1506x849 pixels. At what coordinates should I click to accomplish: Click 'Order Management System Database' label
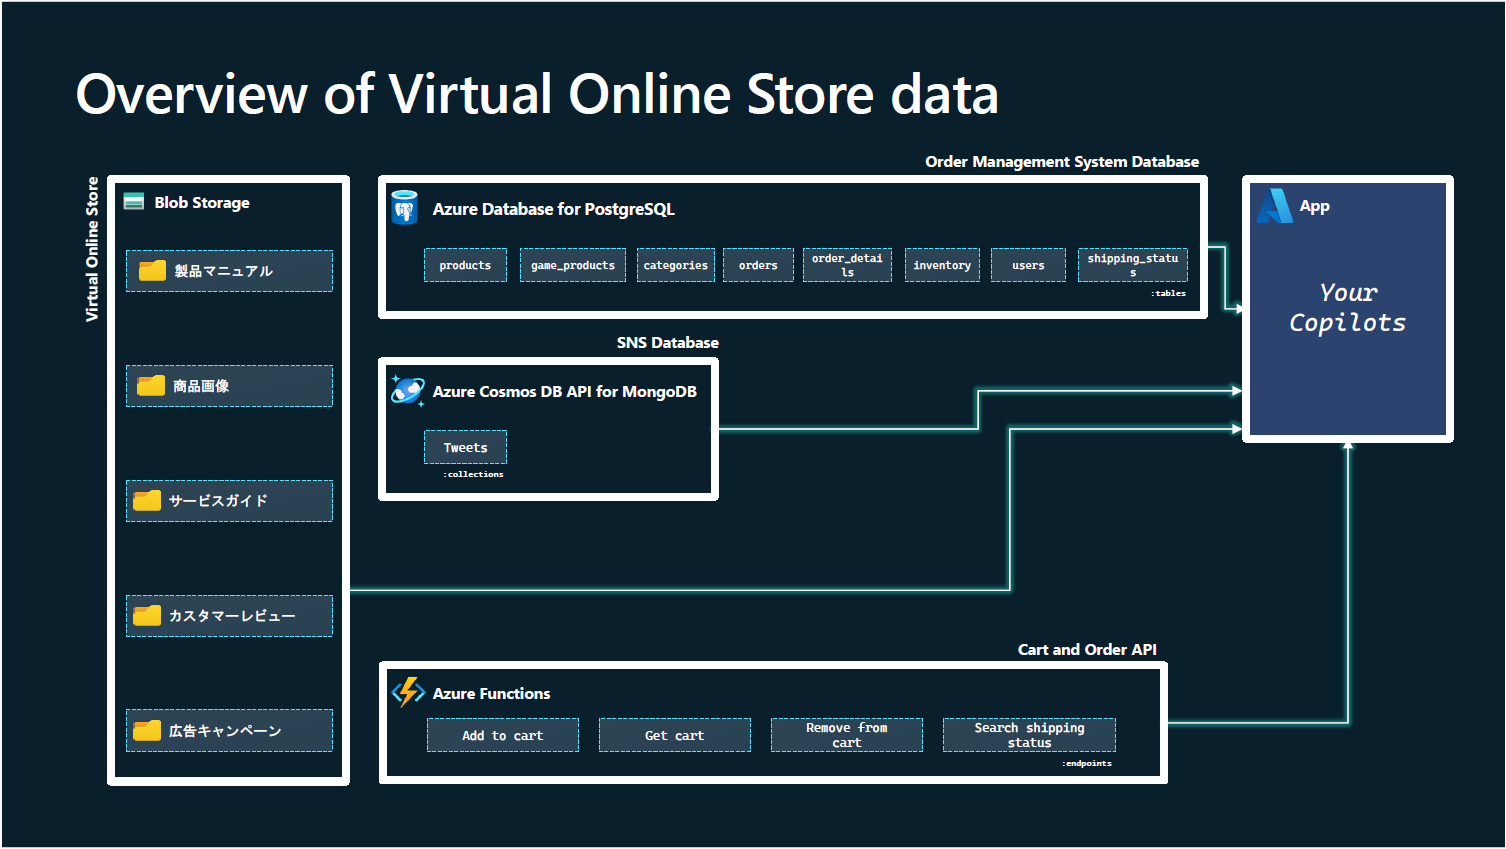1062,161
